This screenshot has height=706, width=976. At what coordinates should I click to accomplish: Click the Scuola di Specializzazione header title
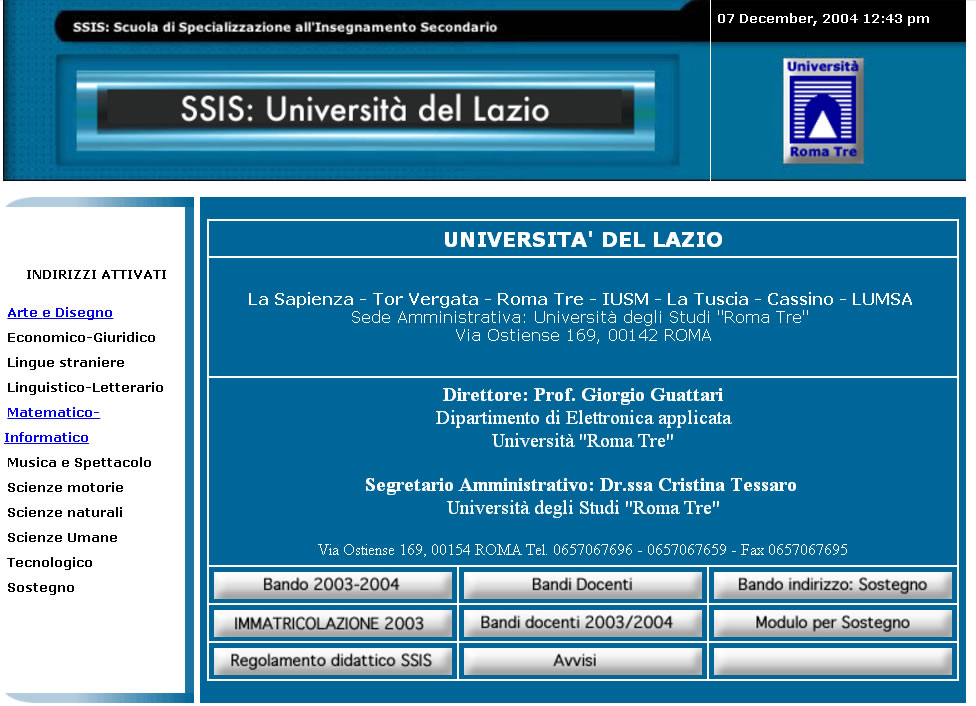tap(285, 27)
